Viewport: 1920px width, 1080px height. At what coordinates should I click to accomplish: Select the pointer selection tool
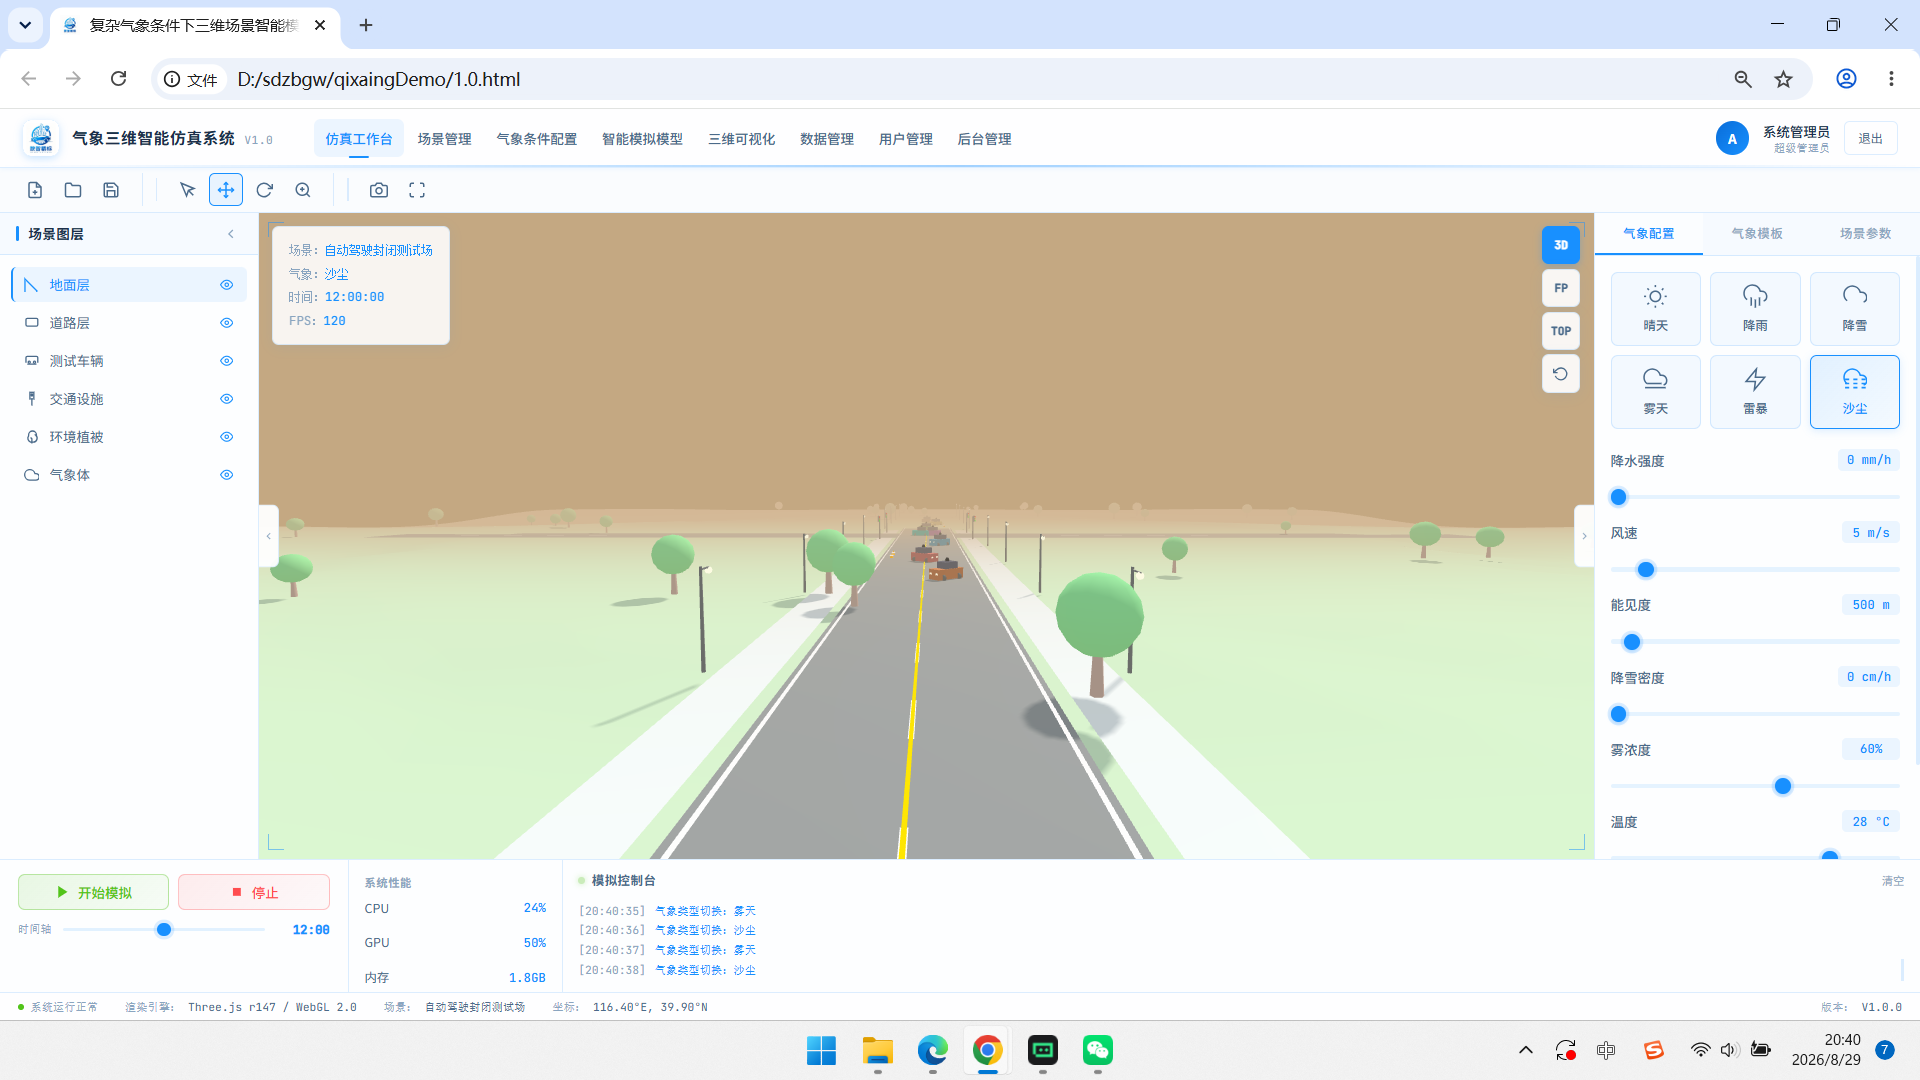point(187,190)
